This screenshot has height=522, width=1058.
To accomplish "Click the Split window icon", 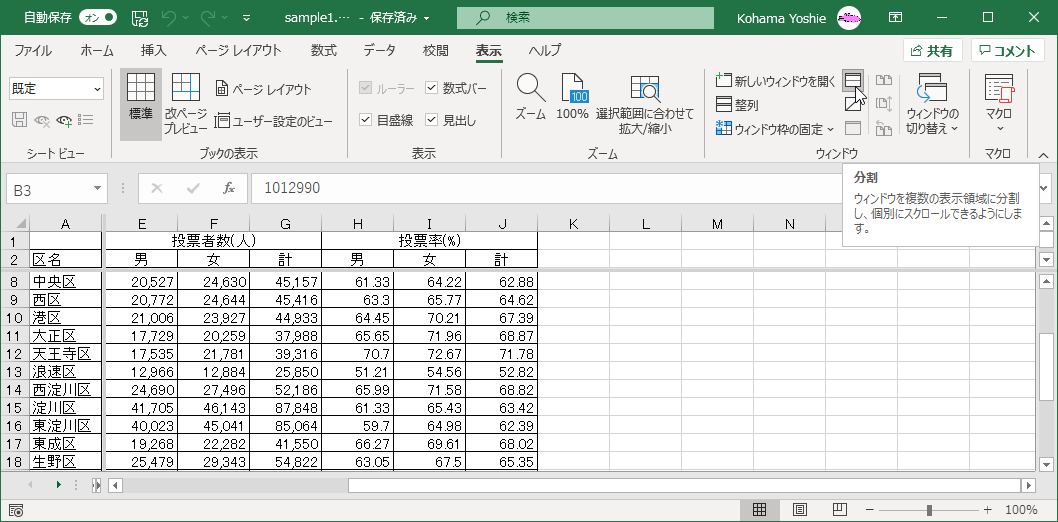I will 853,80.
